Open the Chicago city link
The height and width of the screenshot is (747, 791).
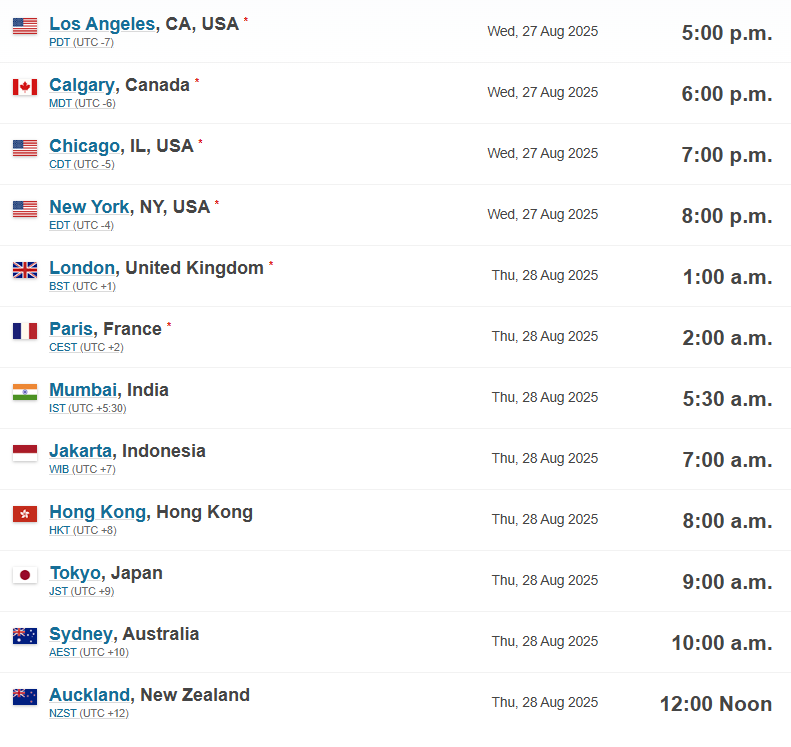click(x=85, y=146)
